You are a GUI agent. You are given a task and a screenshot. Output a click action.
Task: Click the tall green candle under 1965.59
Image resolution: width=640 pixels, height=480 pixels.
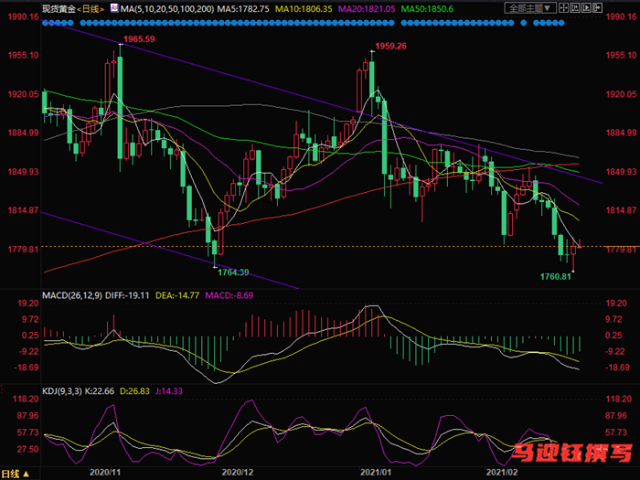pos(120,107)
